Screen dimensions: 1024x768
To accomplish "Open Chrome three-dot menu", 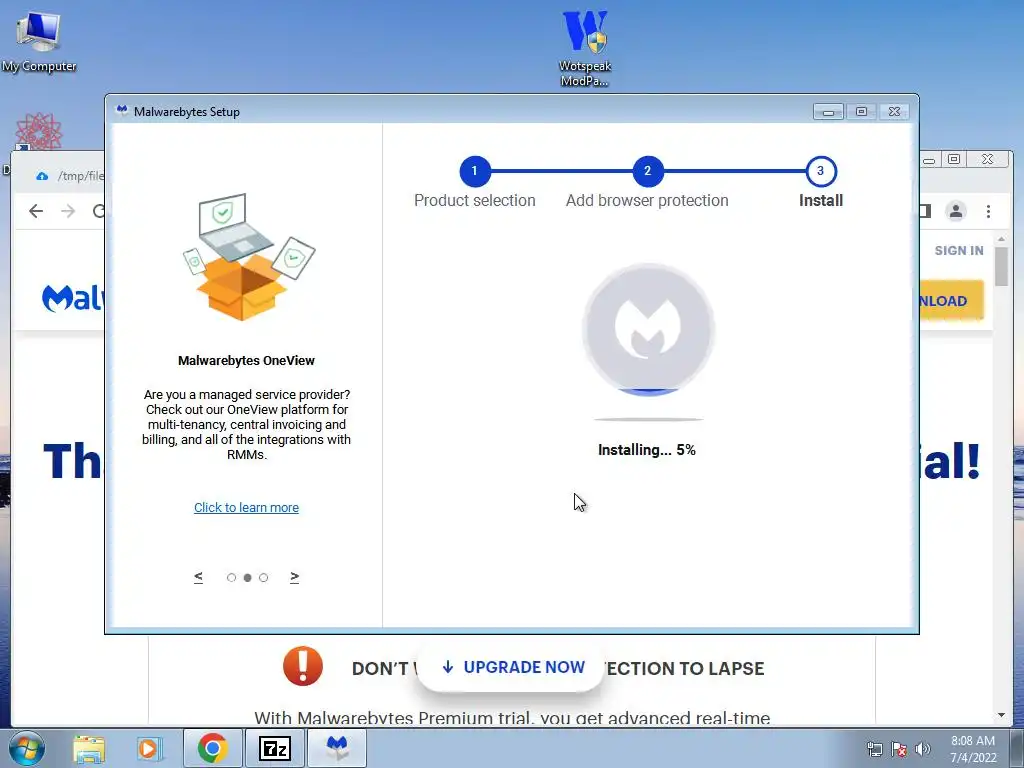I will [x=988, y=211].
